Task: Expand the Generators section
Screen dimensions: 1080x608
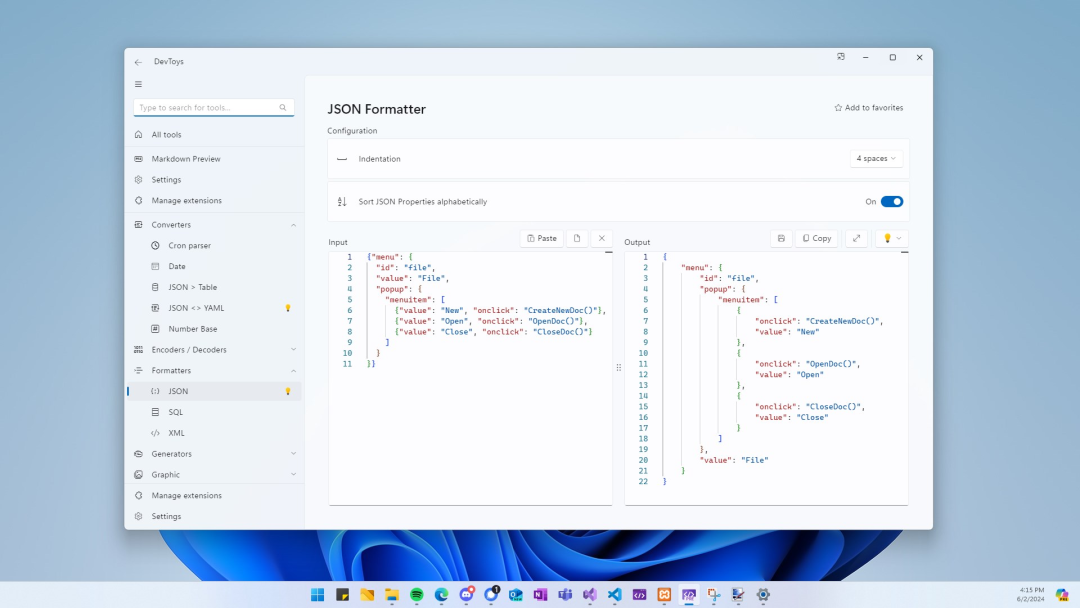Action: tap(293, 454)
